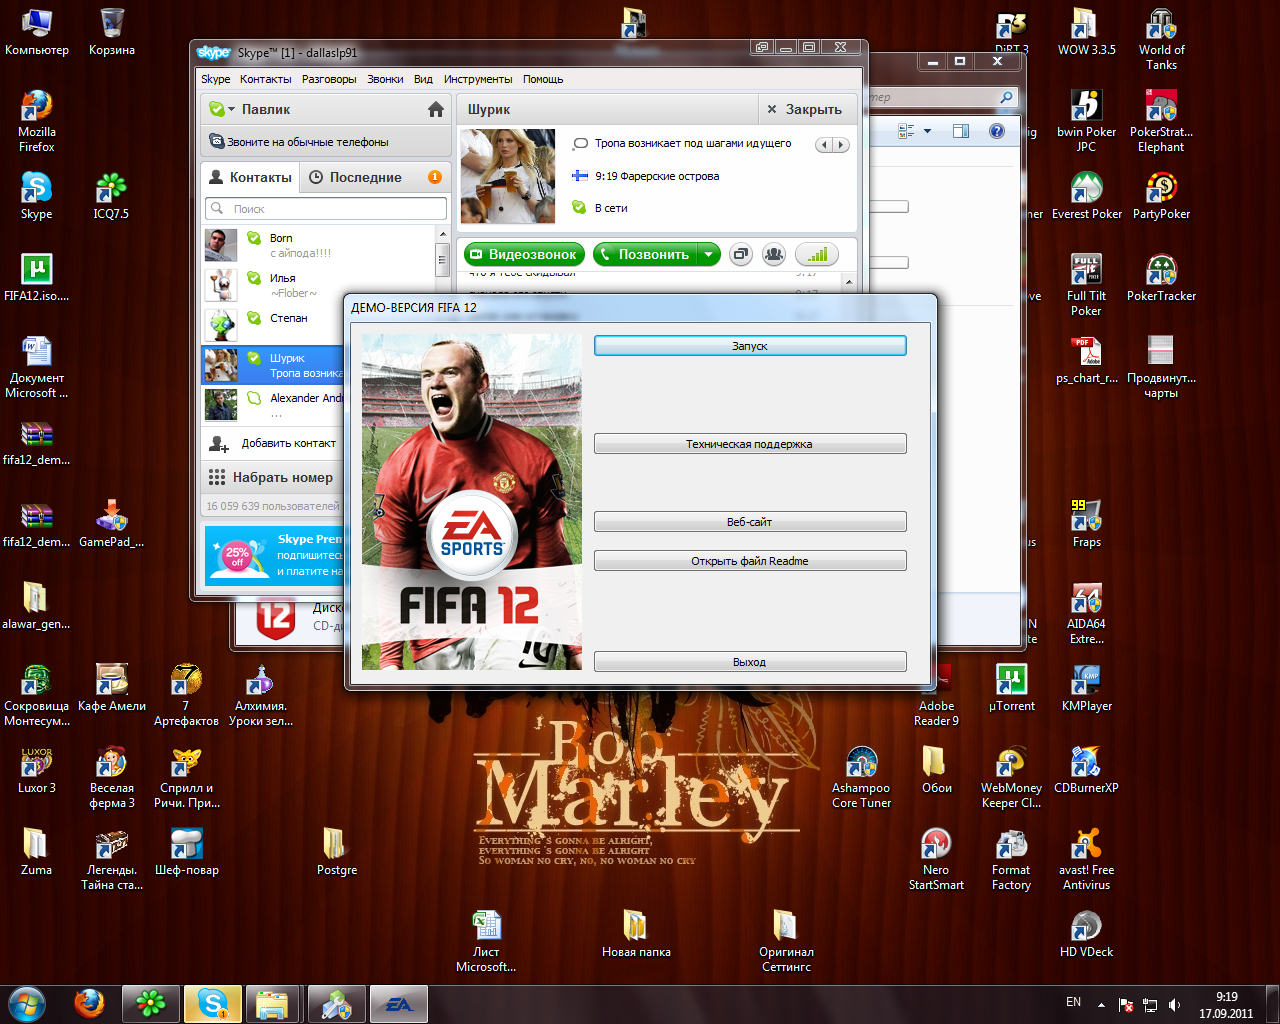Open Full Tilt Poker desktop icon
1280x1024 pixels.
pyautogui.click(x=1086, y=286)
